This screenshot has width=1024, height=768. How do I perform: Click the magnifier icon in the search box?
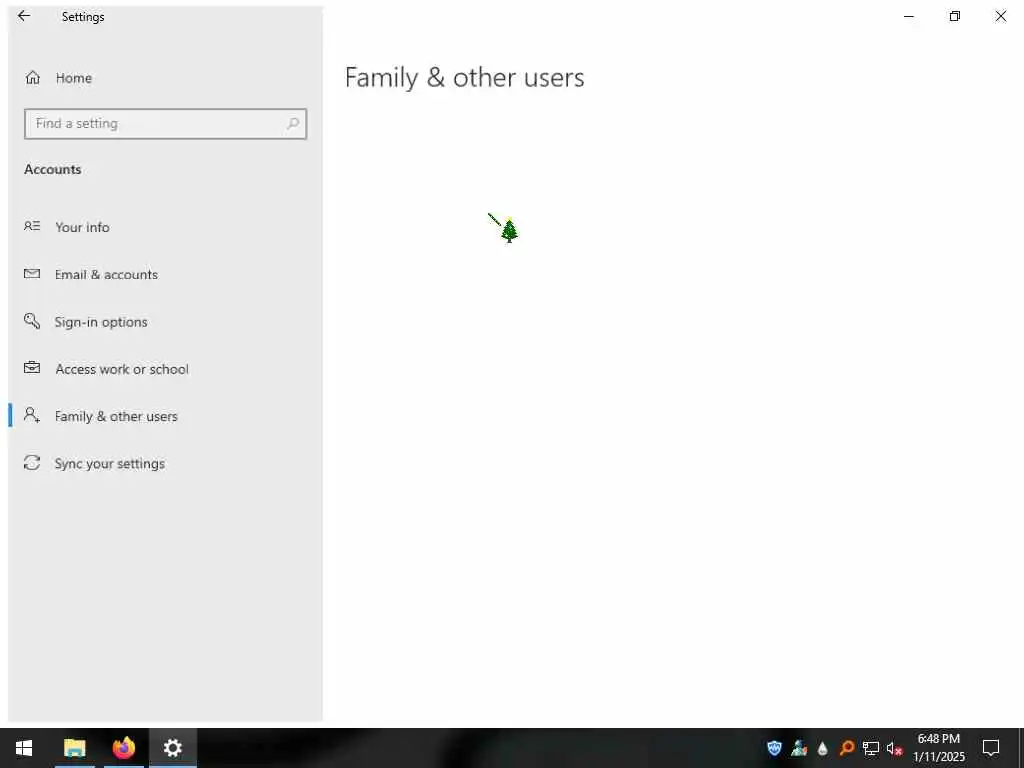pos(293,123)
